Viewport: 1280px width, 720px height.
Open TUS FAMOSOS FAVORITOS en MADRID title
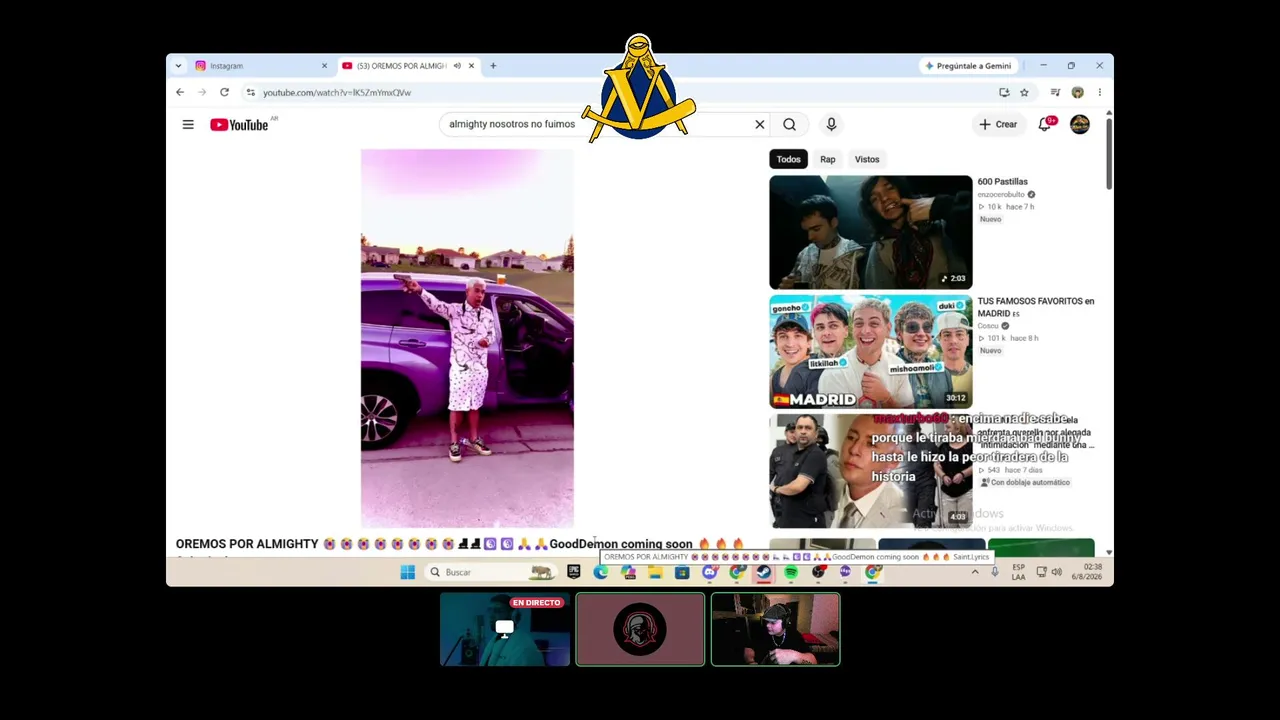(1036, 307)
